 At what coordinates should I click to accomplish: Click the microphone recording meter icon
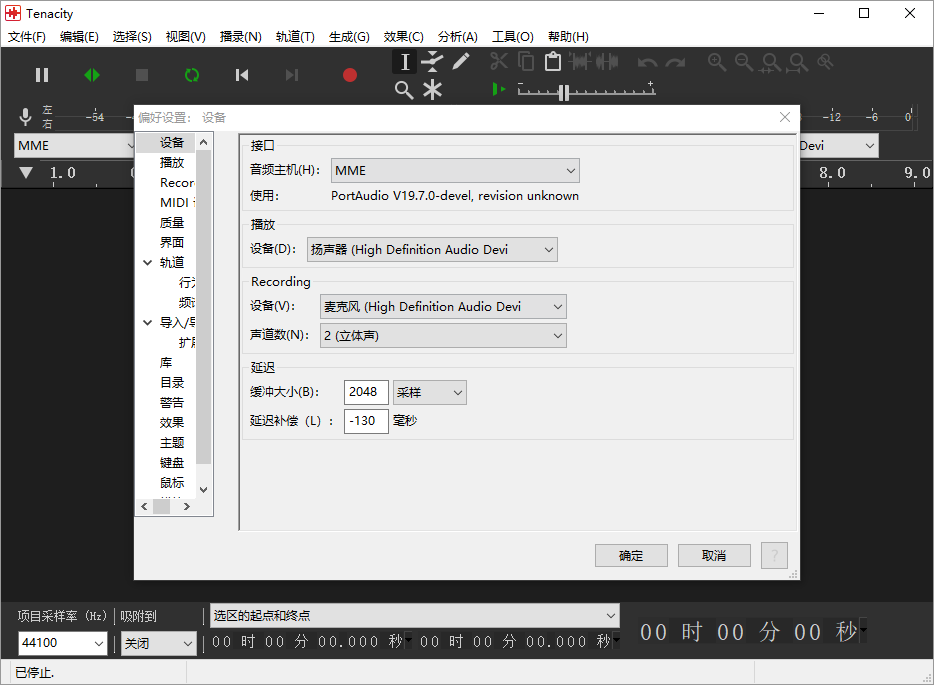tap(25, 116)
